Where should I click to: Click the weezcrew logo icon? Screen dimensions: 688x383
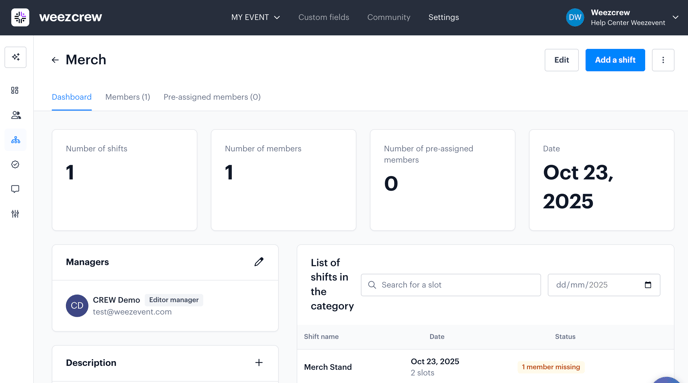click(20, 17)
